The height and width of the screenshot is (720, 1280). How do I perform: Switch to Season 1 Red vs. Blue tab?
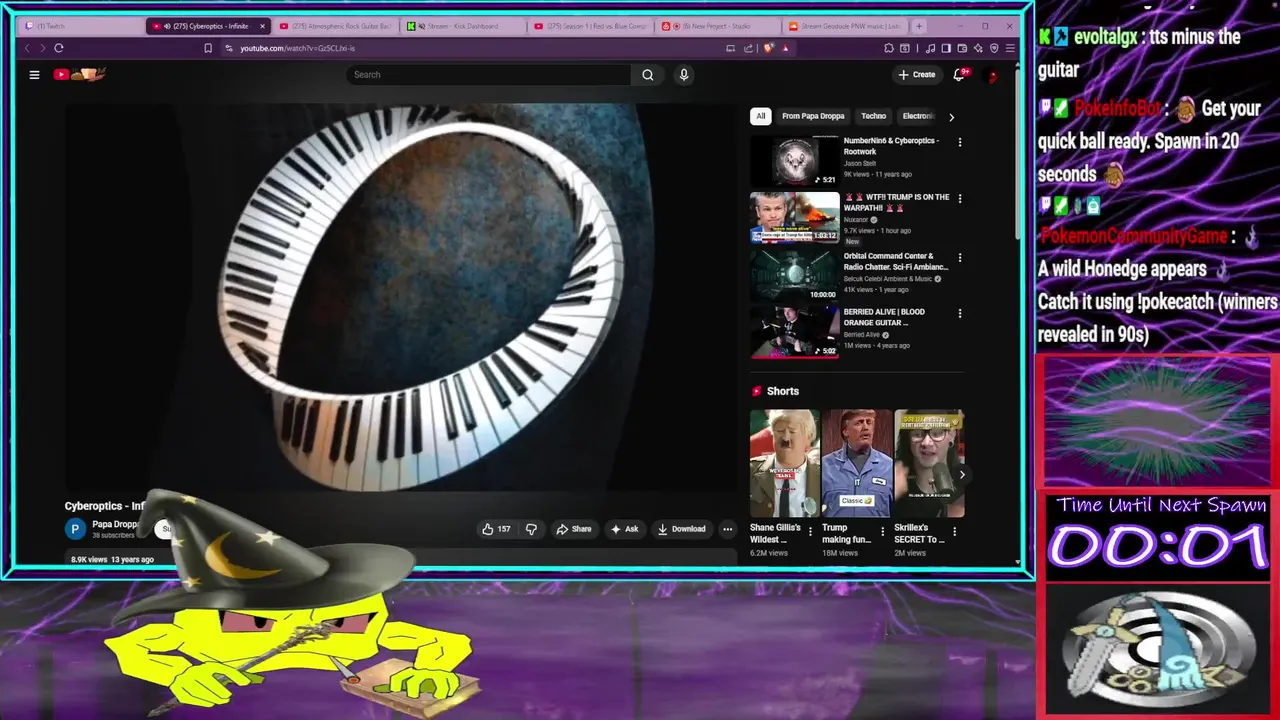pos(591,26)
